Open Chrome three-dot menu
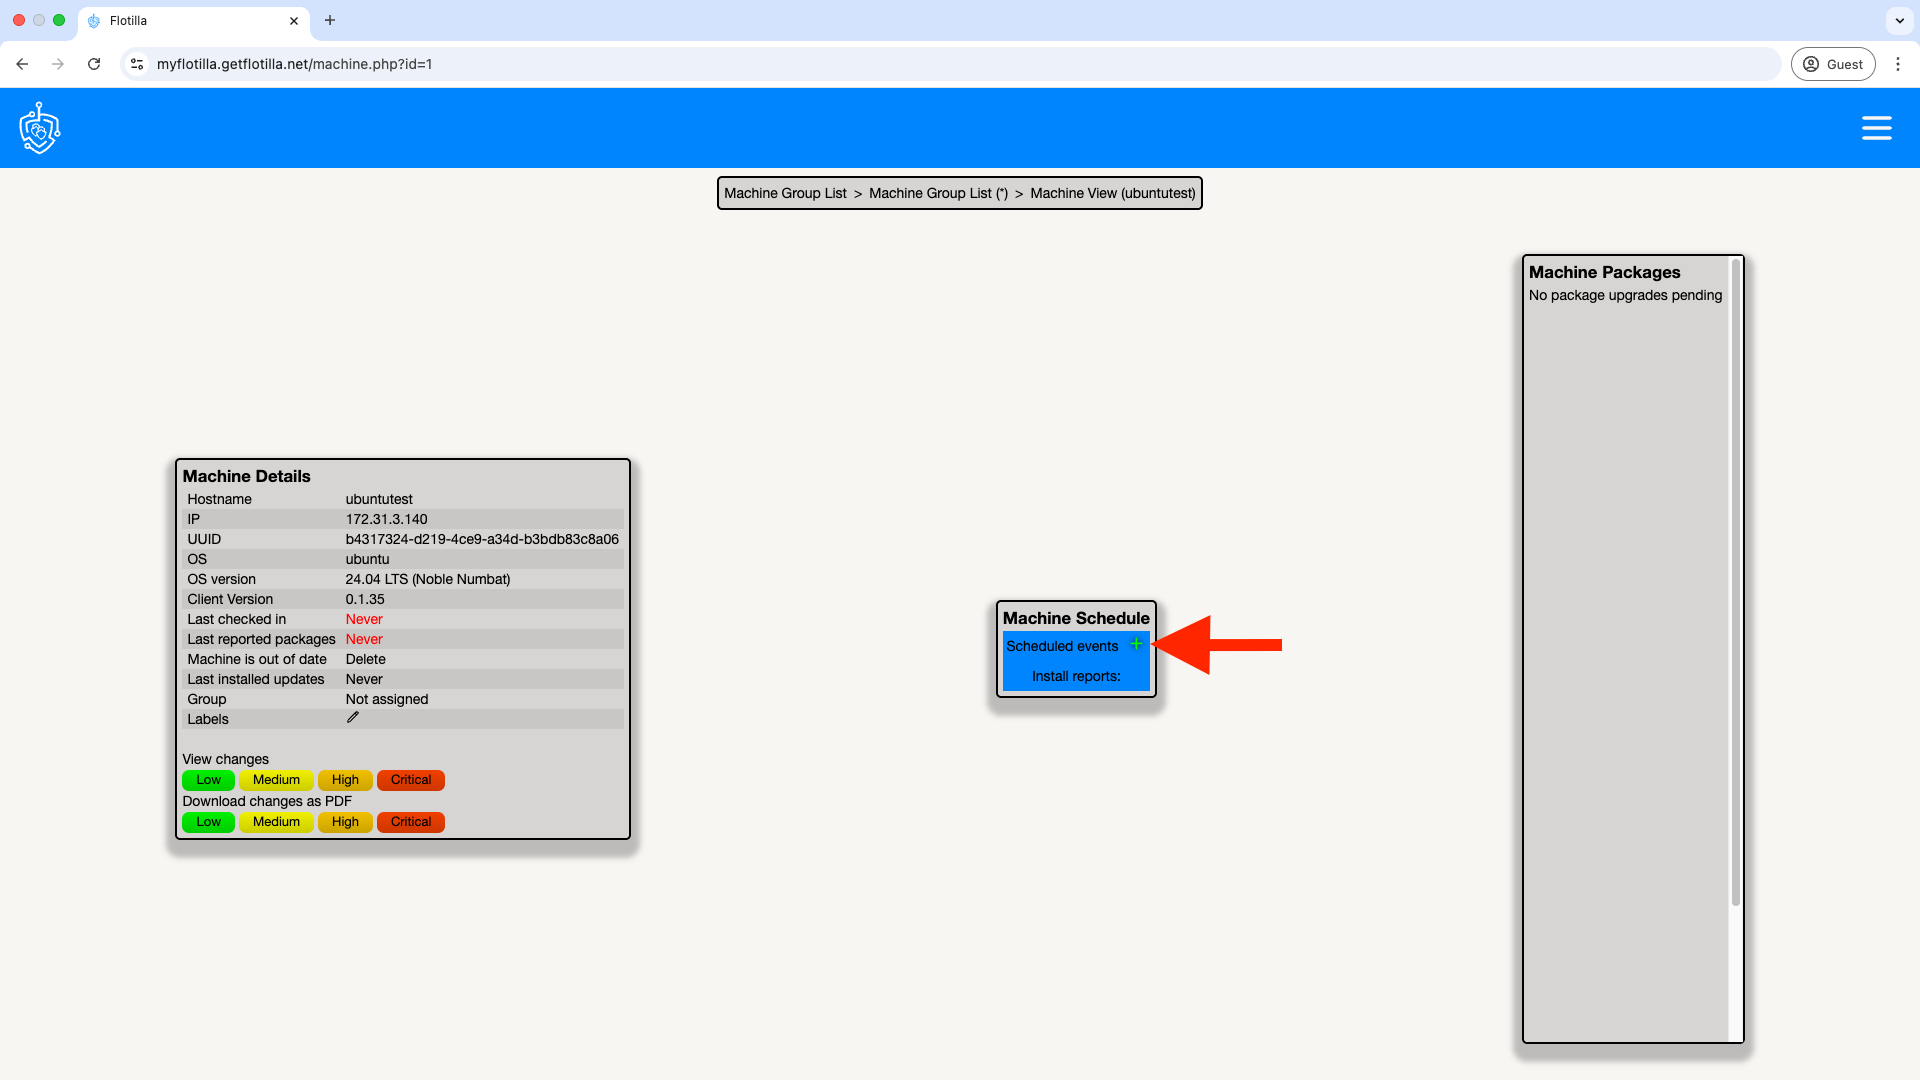1920x1080 pixels. [x=1898, y=64]
